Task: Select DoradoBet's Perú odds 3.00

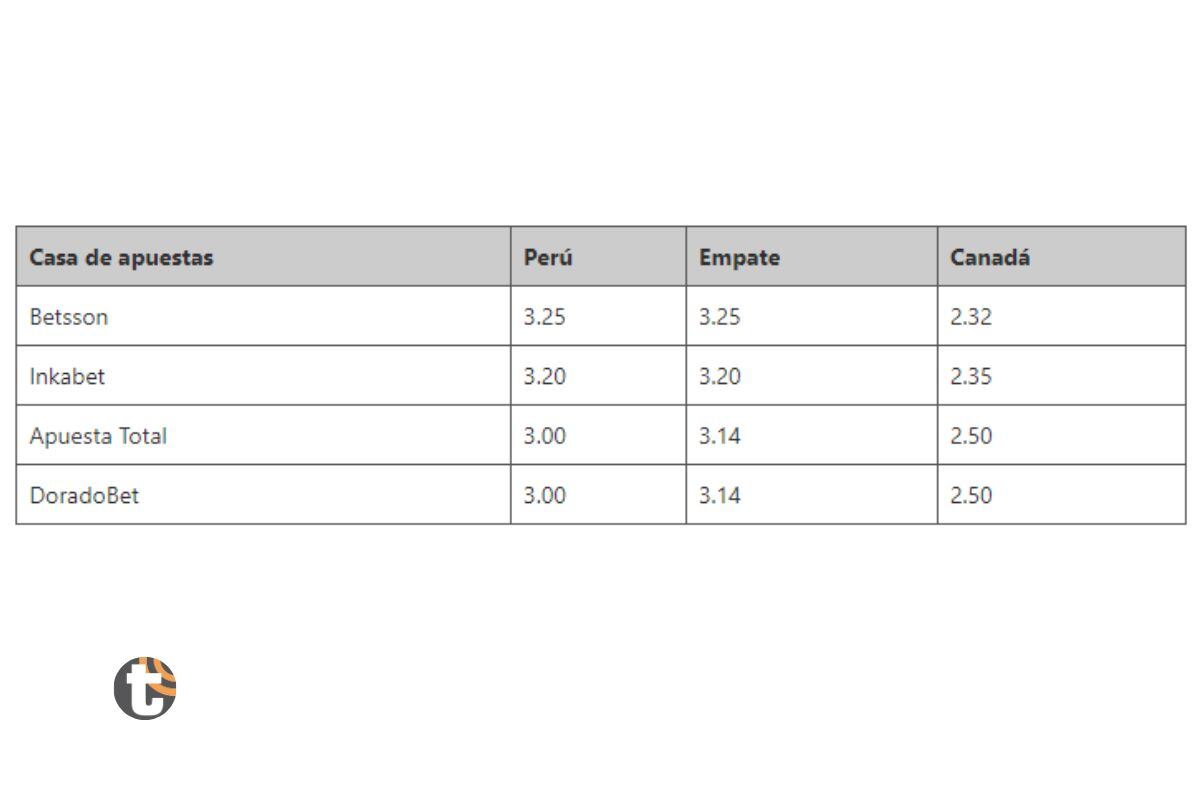Action: (x=545, y=495)
